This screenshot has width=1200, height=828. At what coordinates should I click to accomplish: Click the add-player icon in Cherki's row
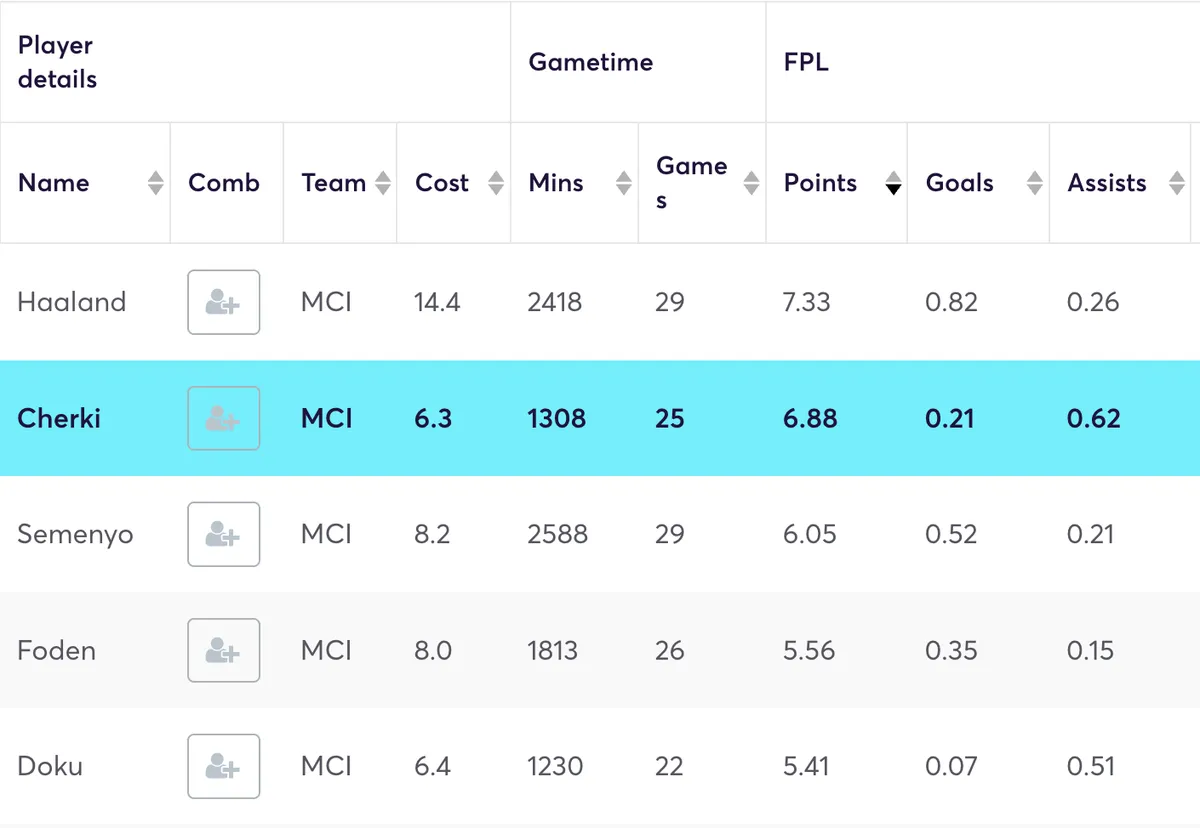point(223,418)
